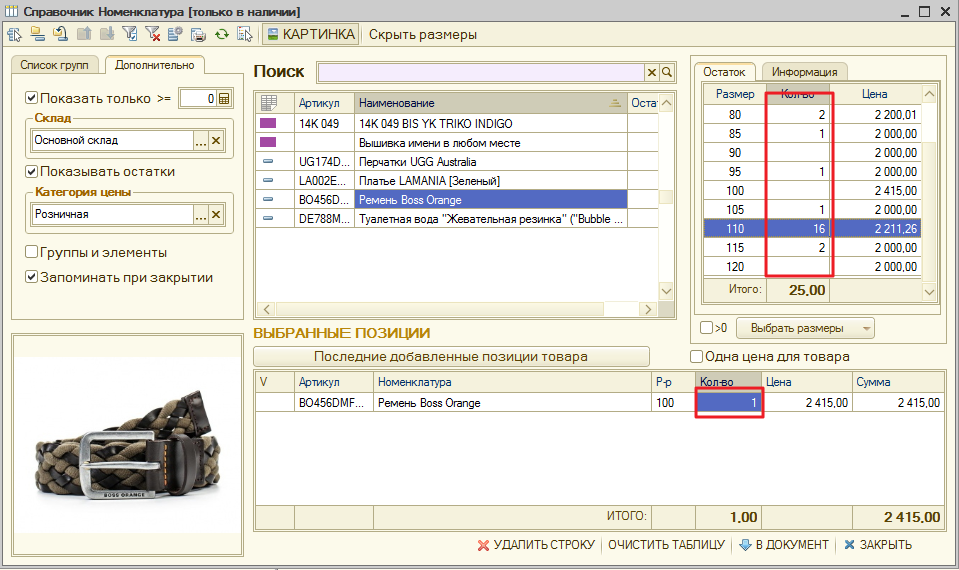This screenshot has height=570, width=959.
Task: Click the table icon in list header
Action: (268, 103)
